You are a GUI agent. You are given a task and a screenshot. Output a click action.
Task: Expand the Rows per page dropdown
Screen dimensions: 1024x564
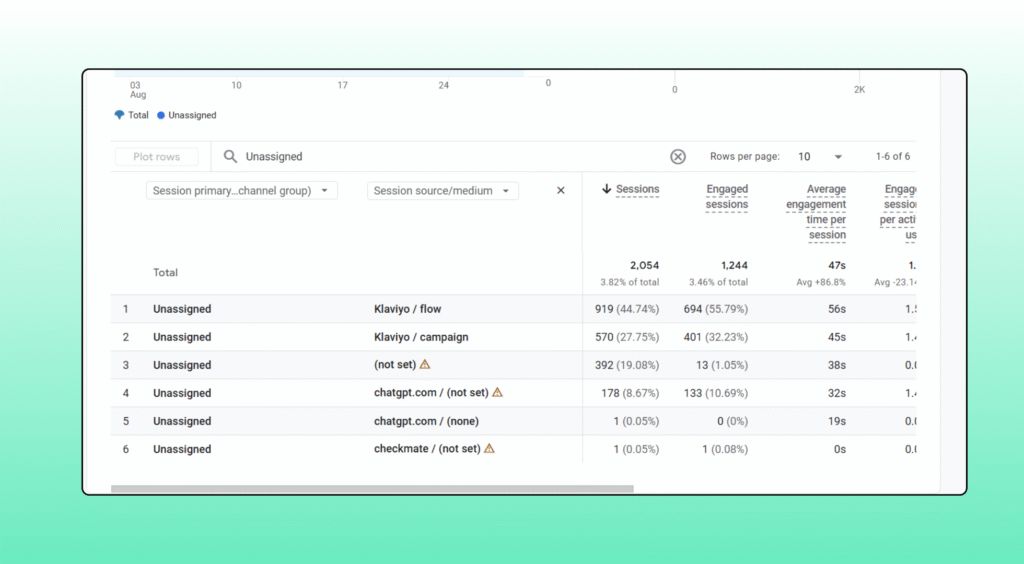[x=821, y=157]
